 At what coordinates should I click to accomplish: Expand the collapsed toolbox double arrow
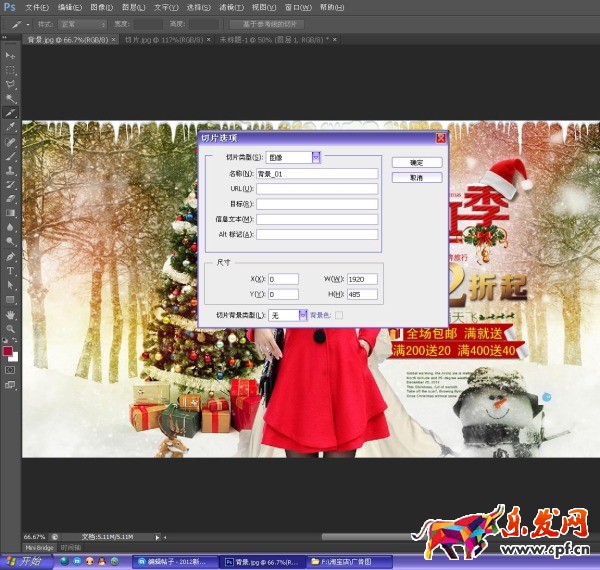tap(5, 37)
